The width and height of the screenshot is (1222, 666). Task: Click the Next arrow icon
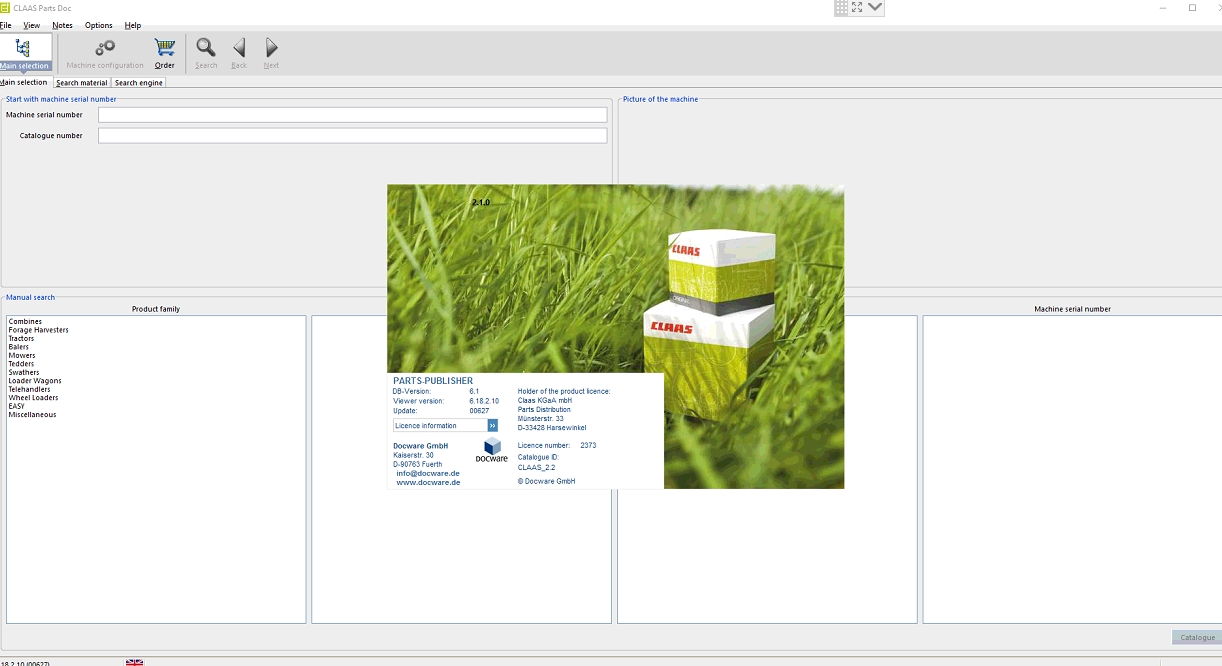click(x=270, y=48)
